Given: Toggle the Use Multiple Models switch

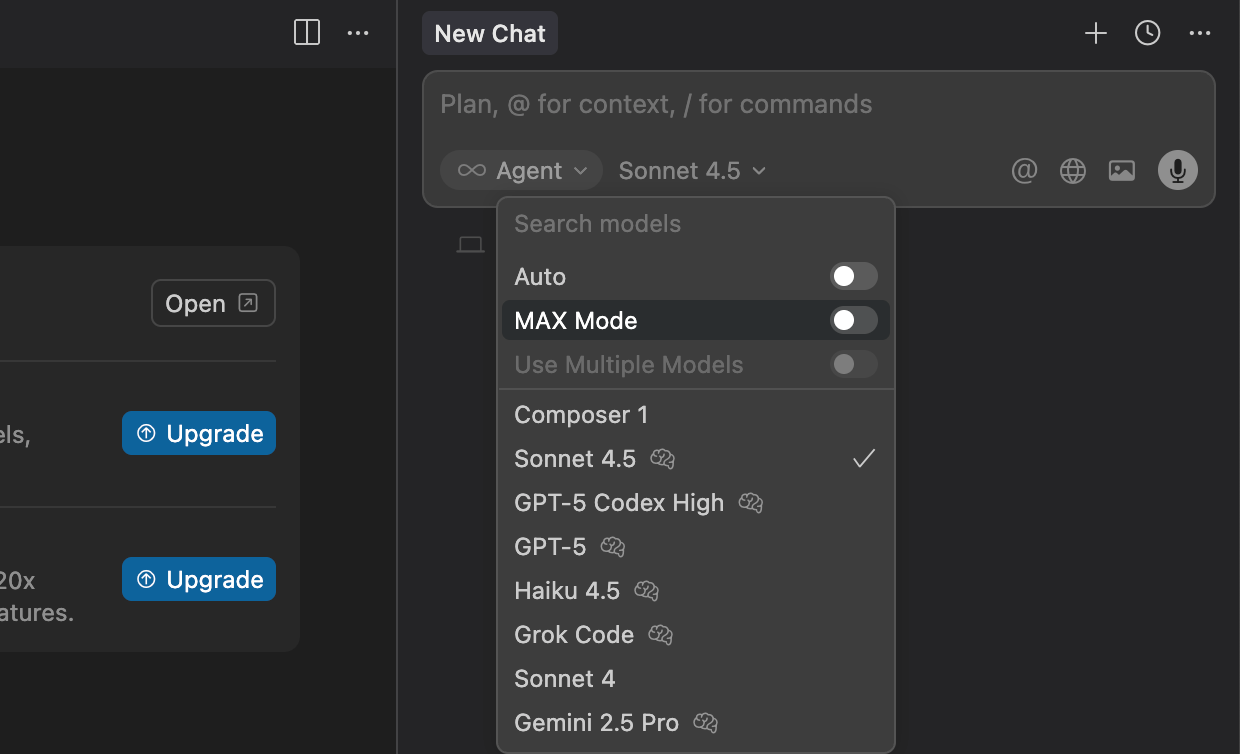Looking at the screenshot, I should [853, 364].
